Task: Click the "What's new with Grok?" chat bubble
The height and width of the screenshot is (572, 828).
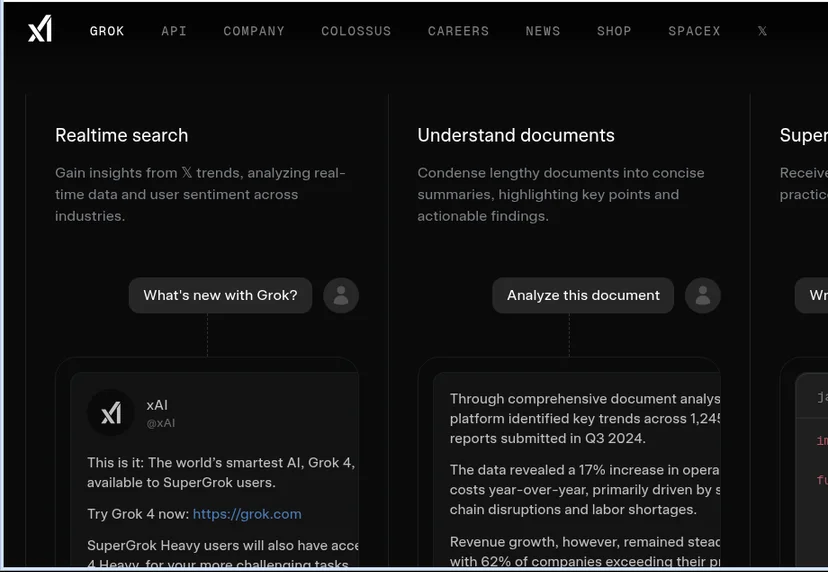Action: click(220, 295)
